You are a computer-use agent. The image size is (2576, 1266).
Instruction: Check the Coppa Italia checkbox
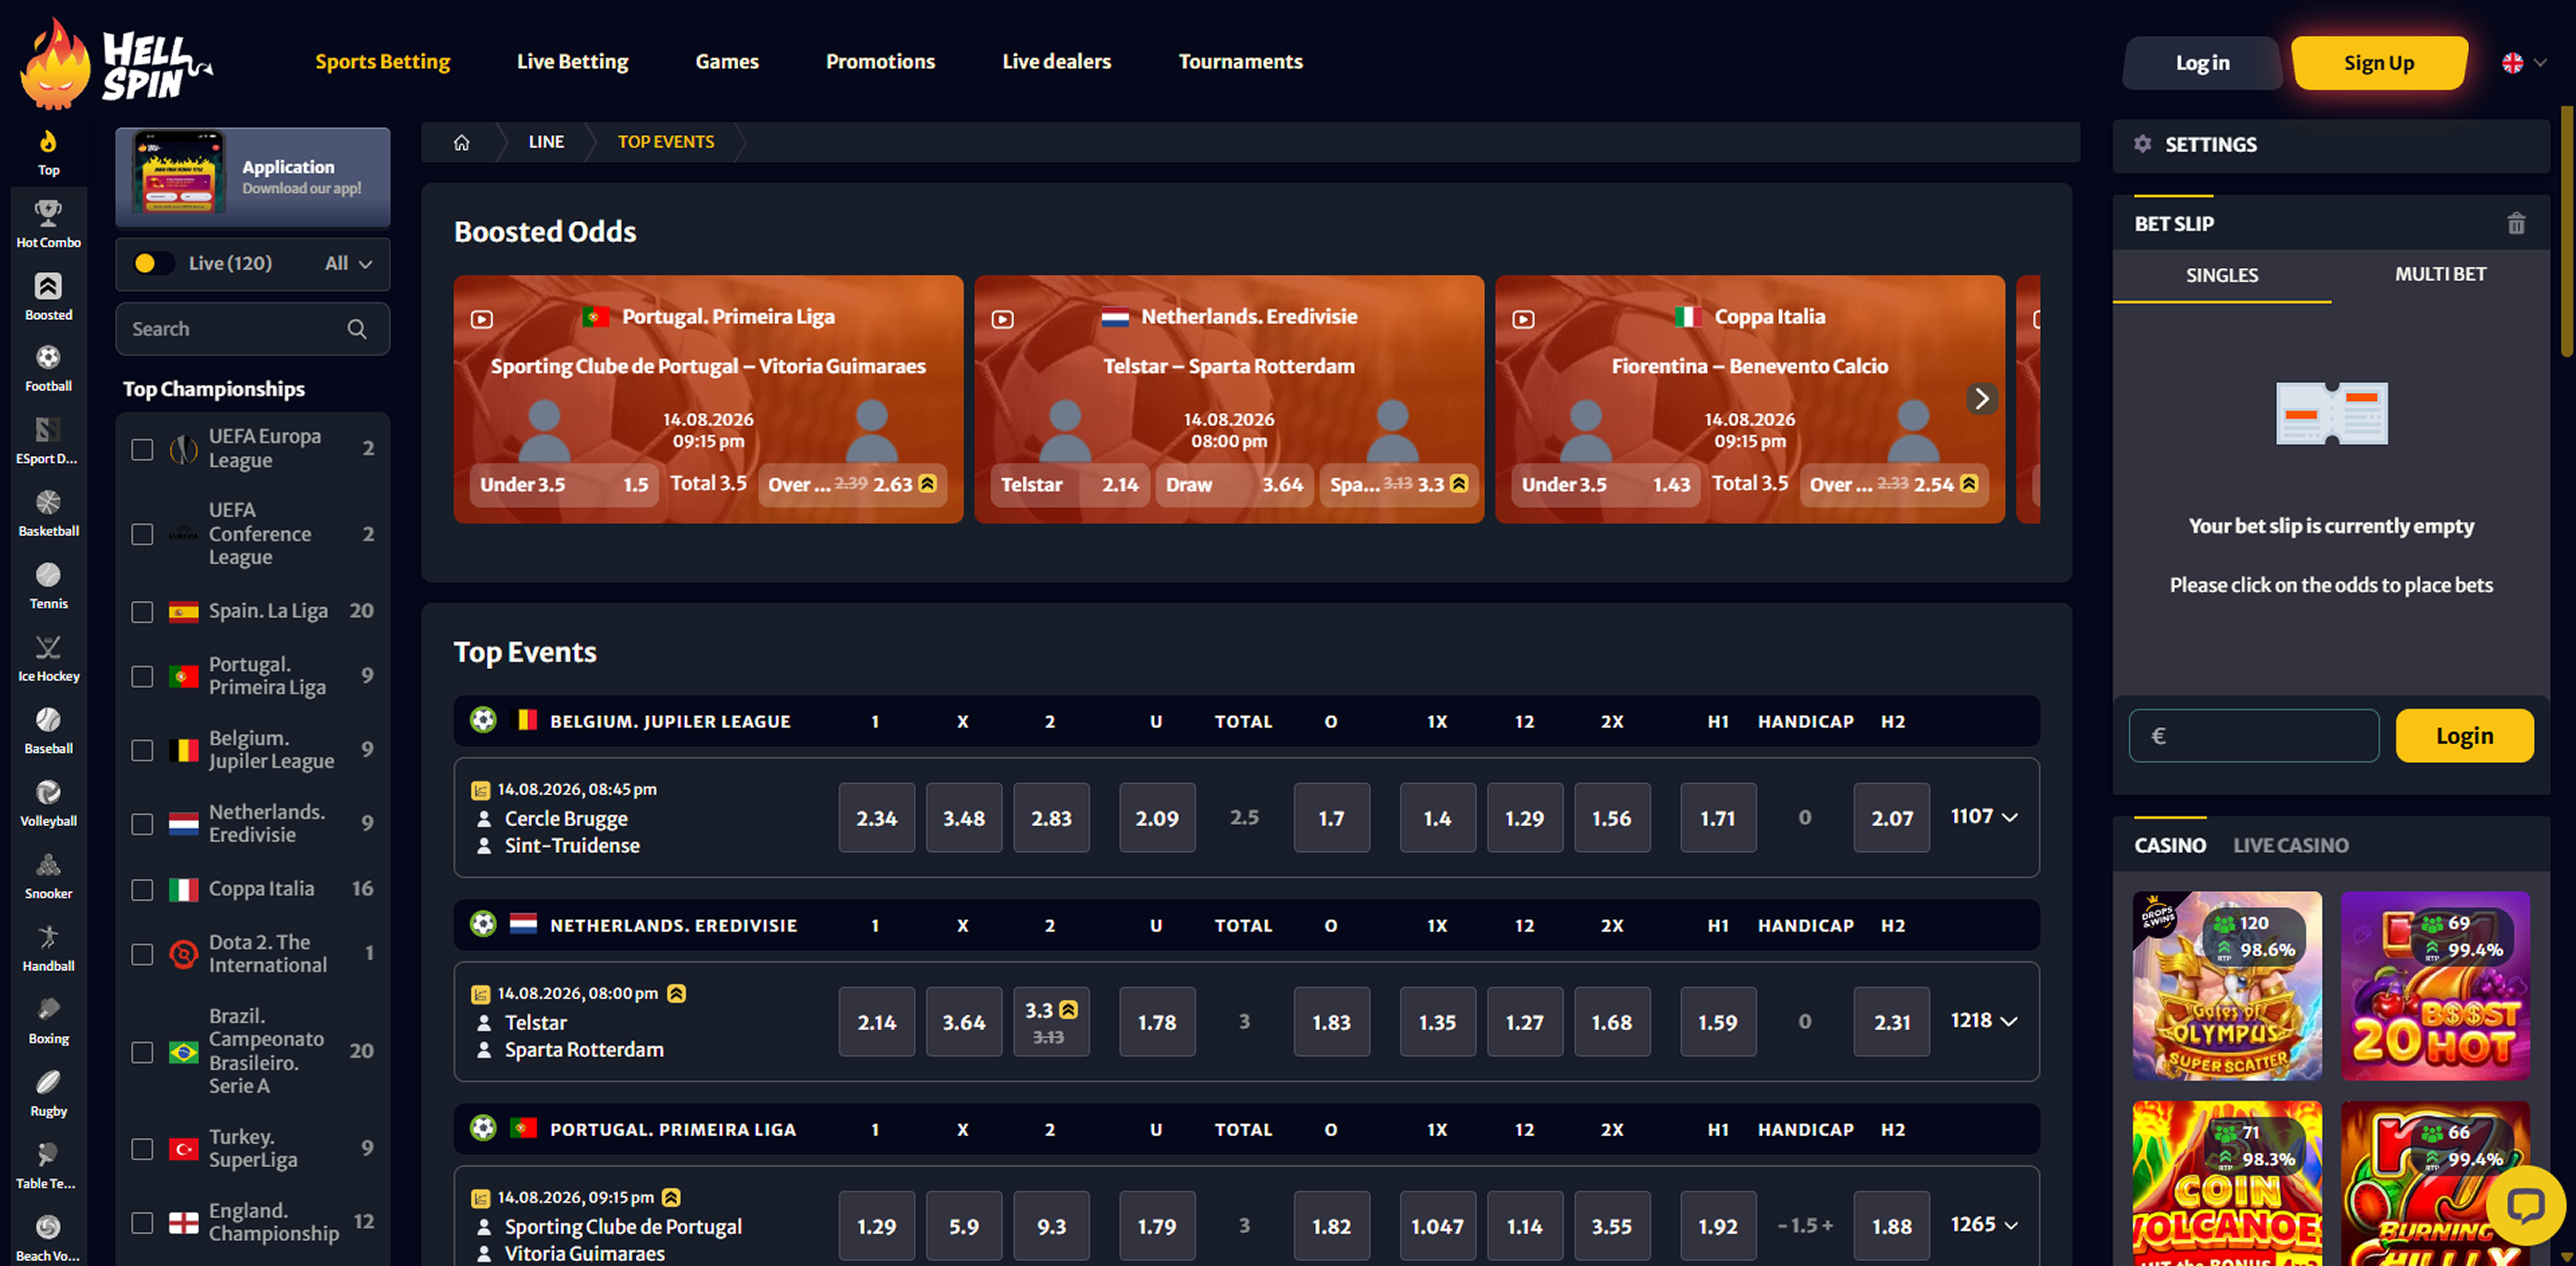142,889
